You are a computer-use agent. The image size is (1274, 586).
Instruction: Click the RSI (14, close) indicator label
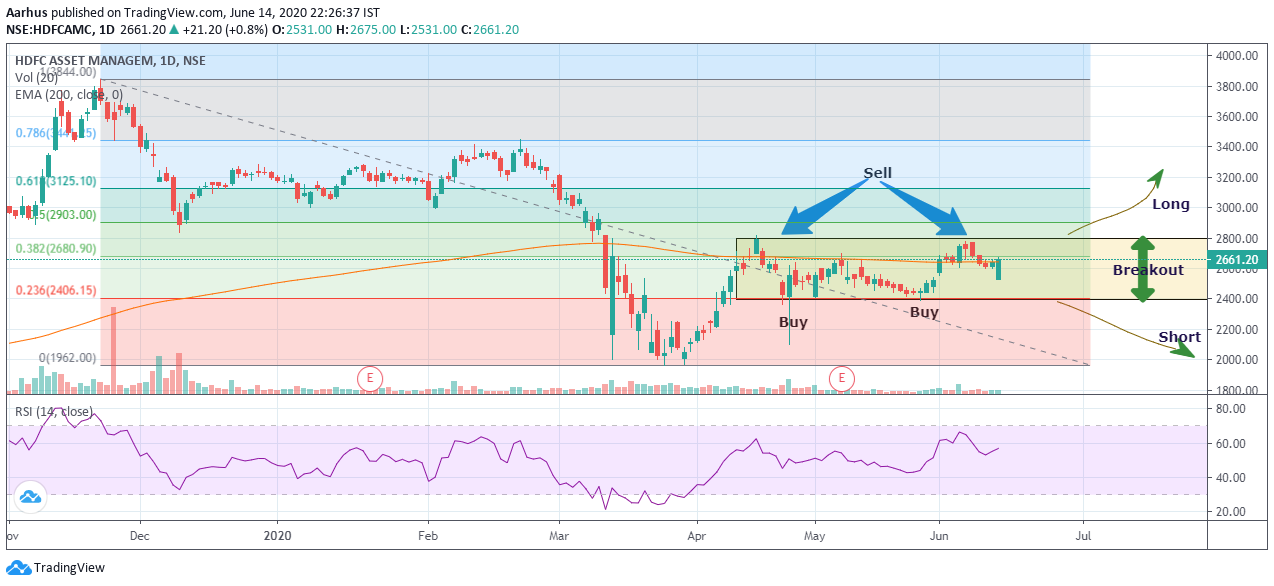tap(54, 412)
